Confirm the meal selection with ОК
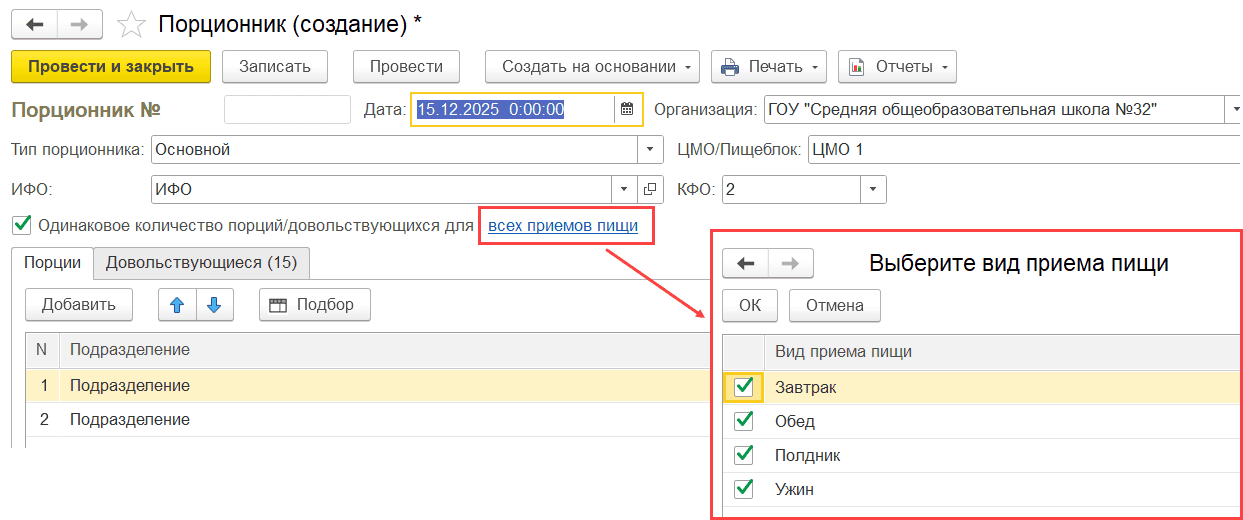 [750, 306]
